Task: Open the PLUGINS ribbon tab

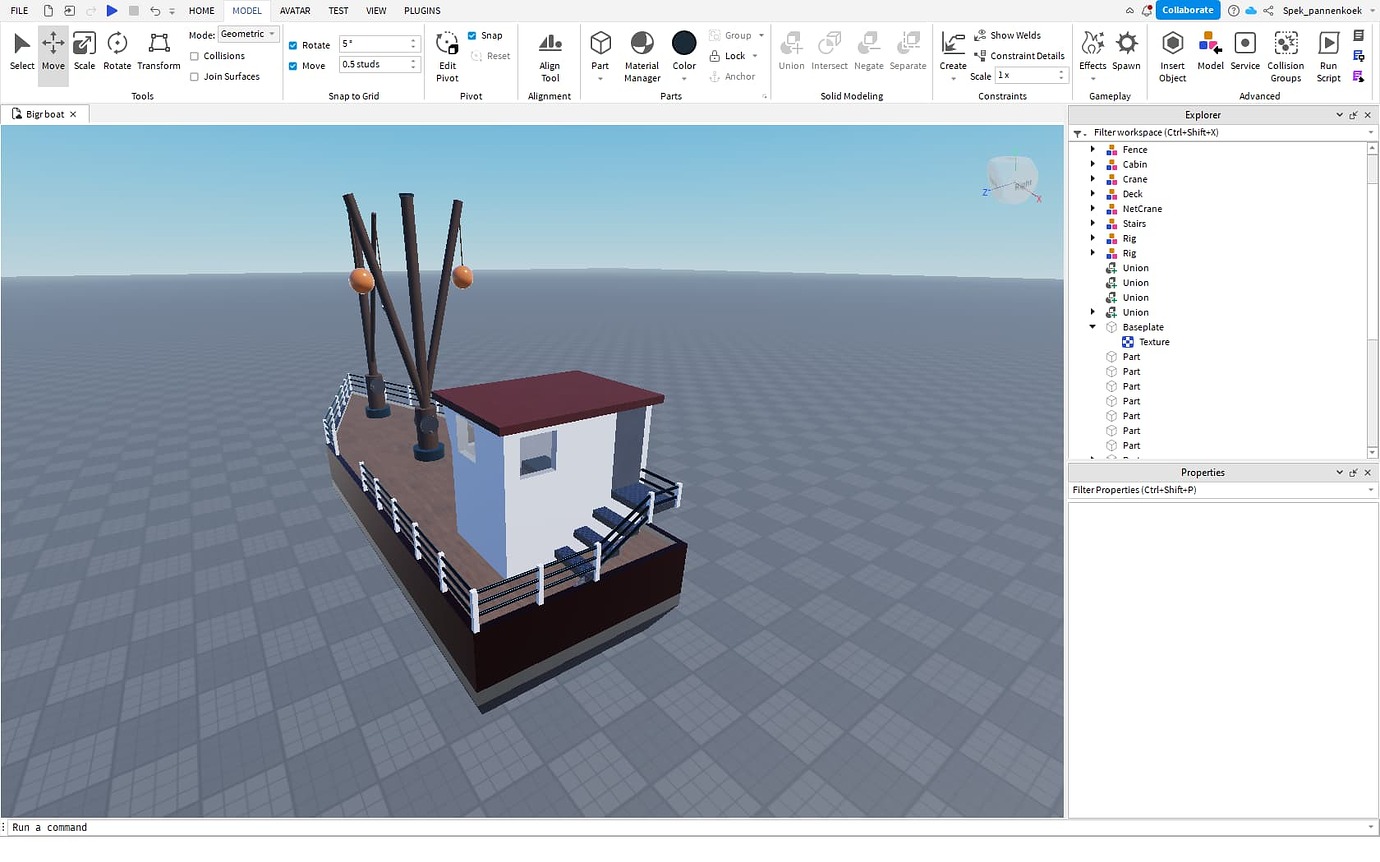Action: click(421, 11)
